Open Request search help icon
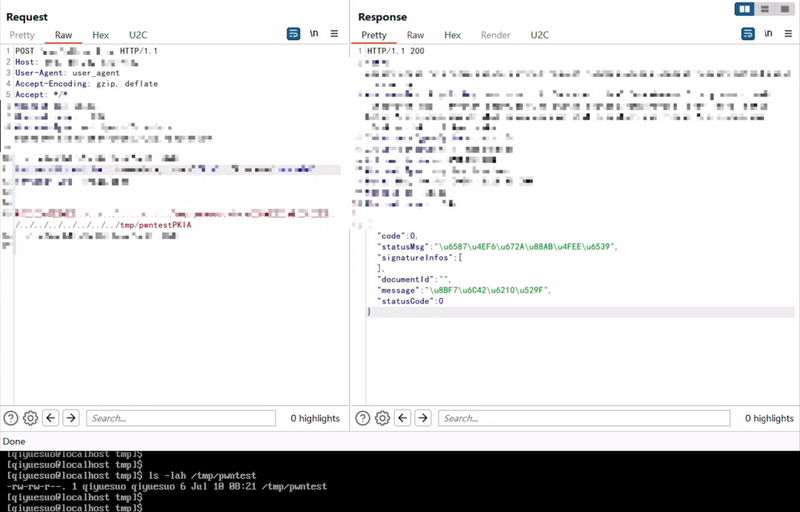This screenshot has height=512, width=800. (11, 418)
